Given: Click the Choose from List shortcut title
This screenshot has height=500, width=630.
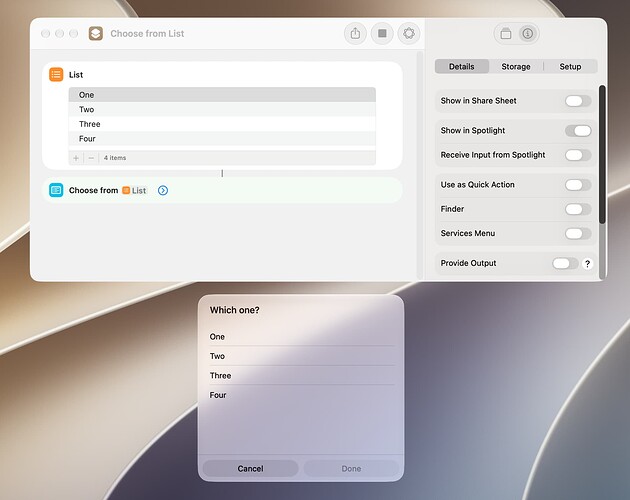Looking at the screenshot, I should [147, 34].
